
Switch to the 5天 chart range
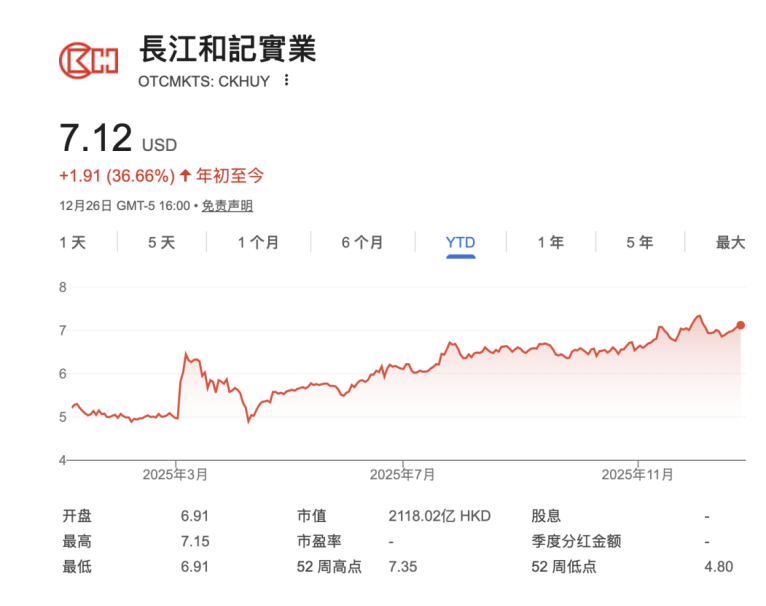pyautogui.click(x=161, y=243)
